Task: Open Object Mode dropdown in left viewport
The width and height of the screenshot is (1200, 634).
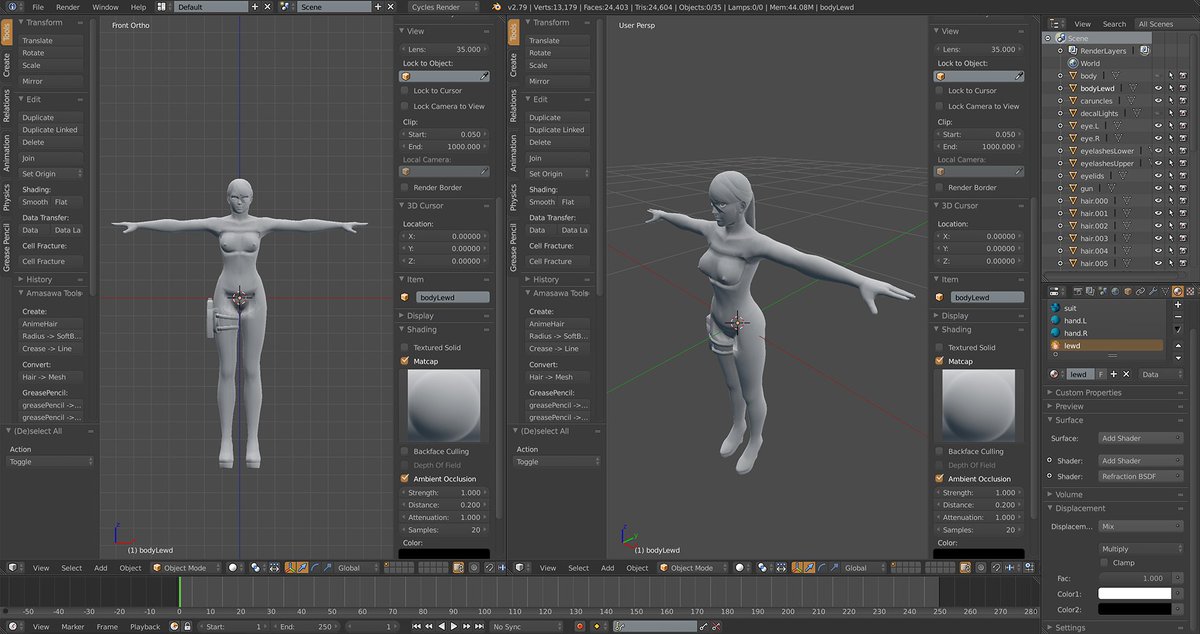Action: 184,568
